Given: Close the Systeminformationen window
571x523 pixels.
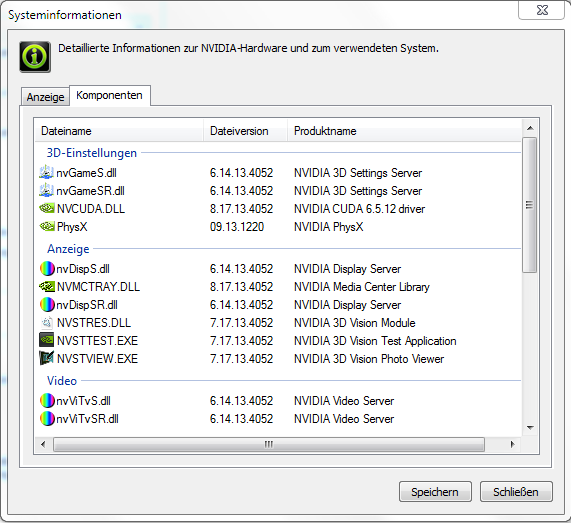Looking at the screenshot, I should [542, 10].
